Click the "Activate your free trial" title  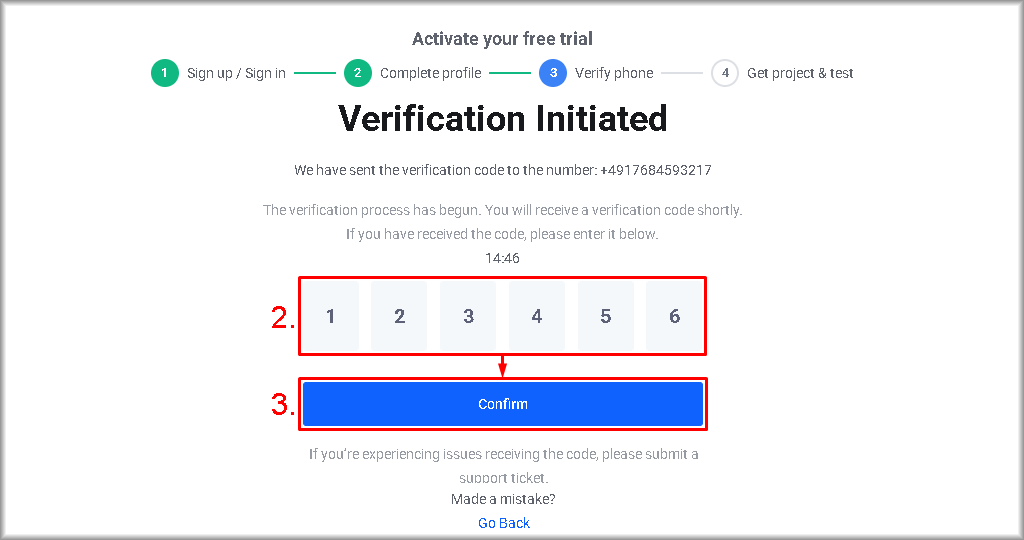pos(502,39)
